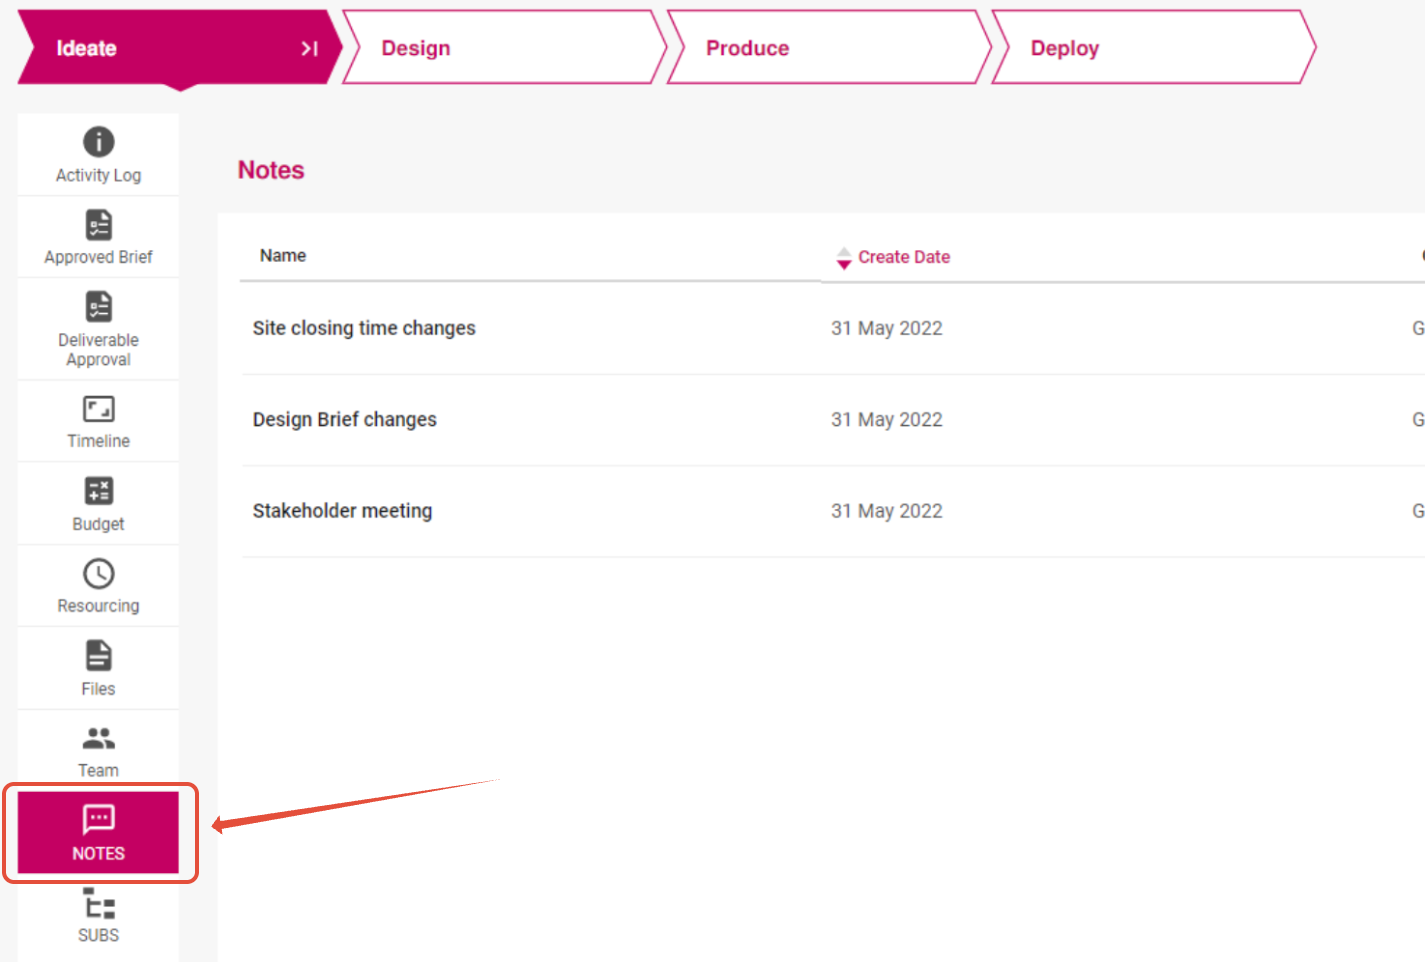
Task: Click the date for Stakeholder meeting
Action: click(887, 511)
